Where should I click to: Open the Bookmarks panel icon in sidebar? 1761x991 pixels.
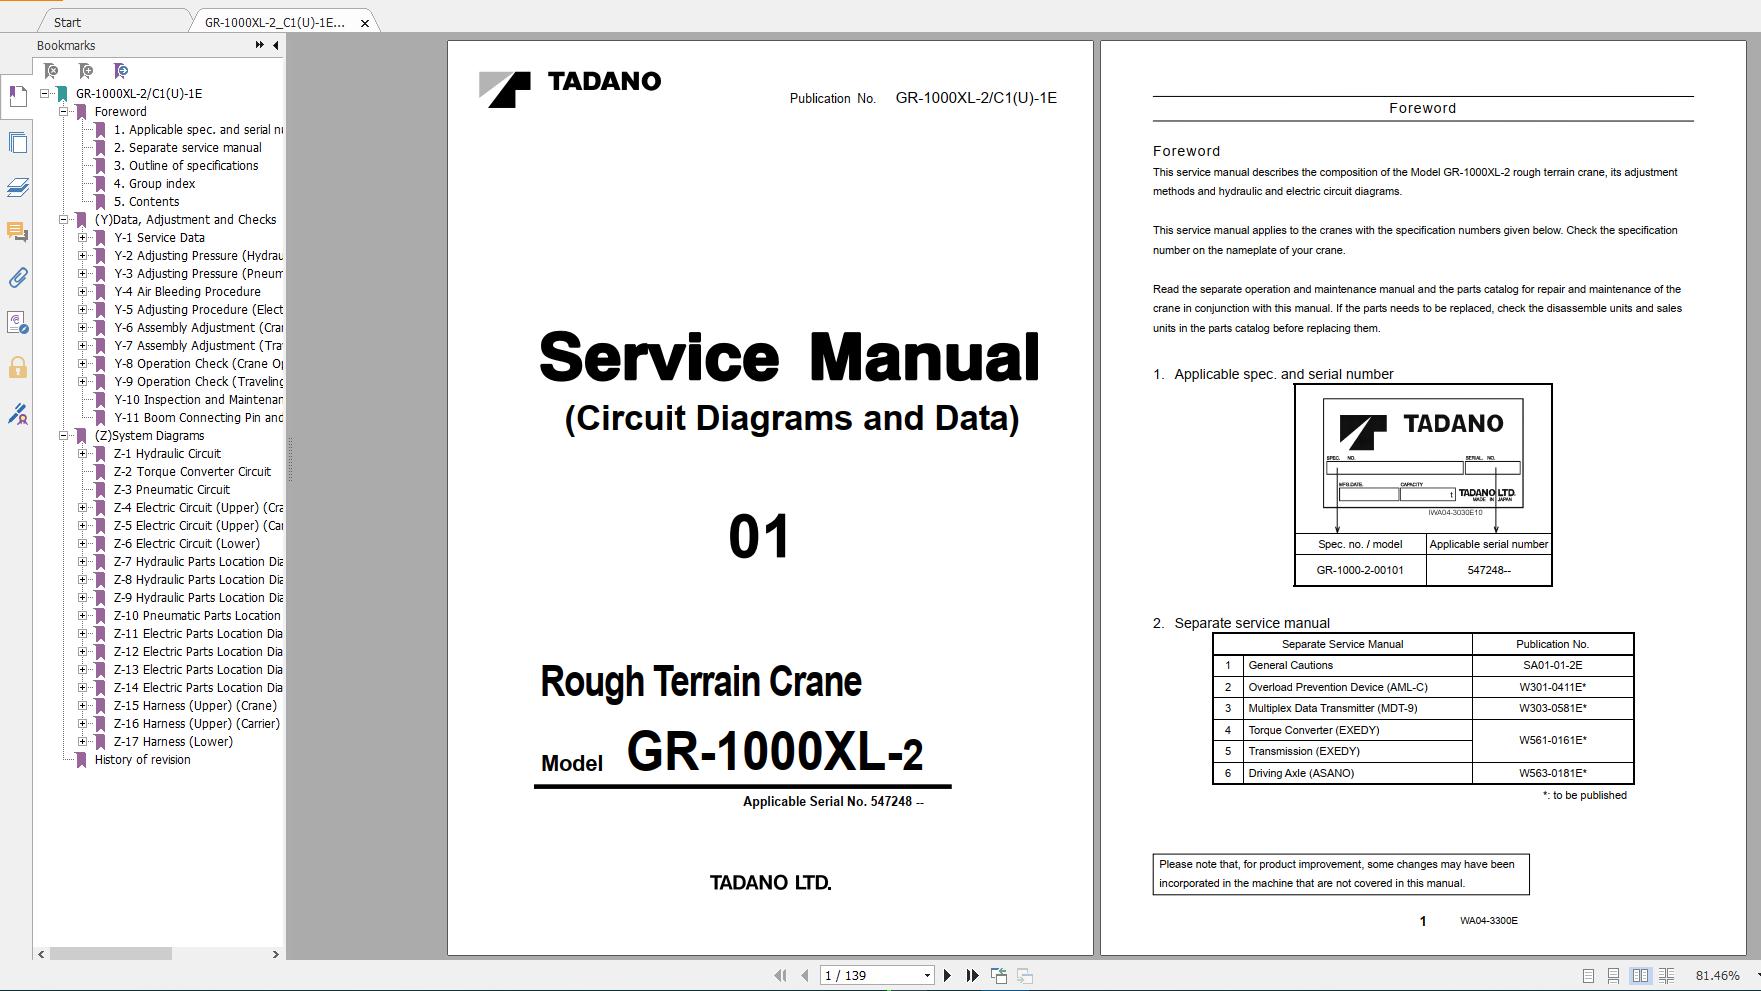coord(17,96)
